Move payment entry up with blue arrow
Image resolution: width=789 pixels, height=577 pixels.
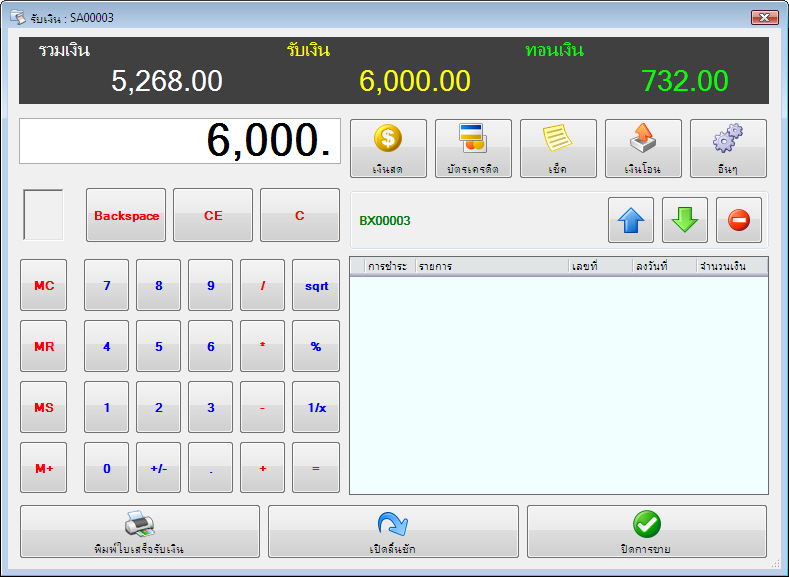click(x=631, y=220)
